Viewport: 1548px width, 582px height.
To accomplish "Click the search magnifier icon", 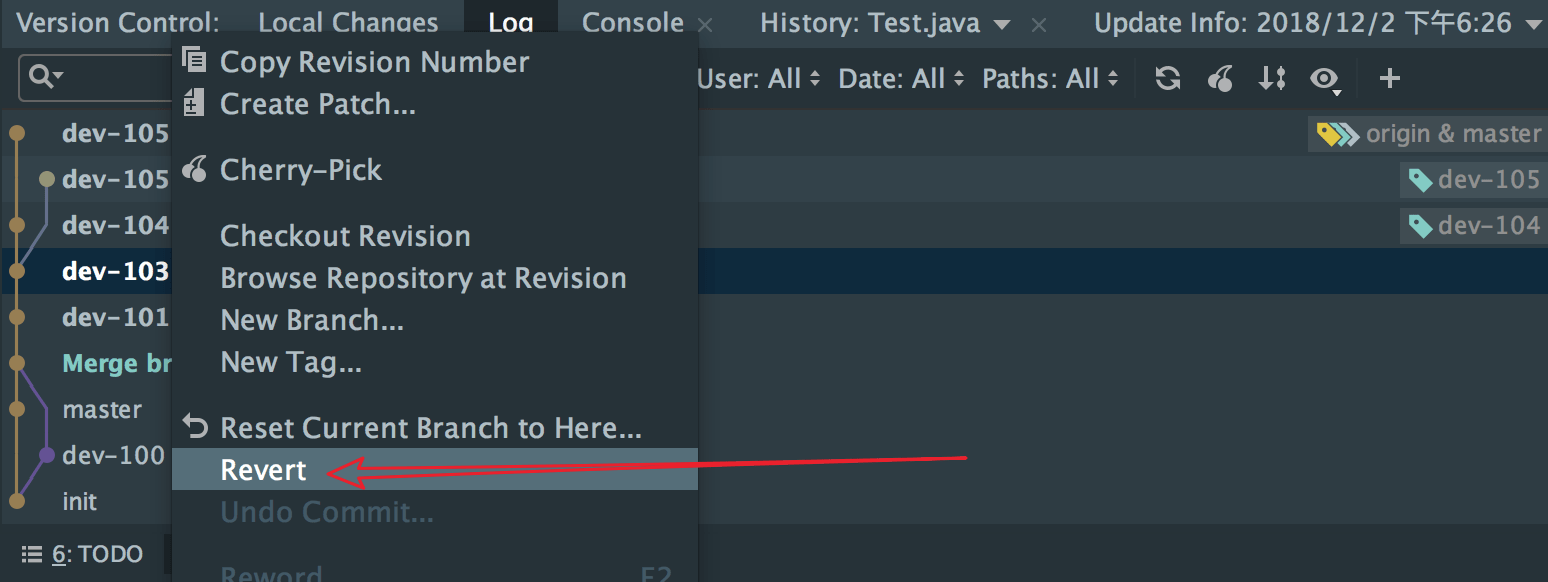I will click(46, 76).
